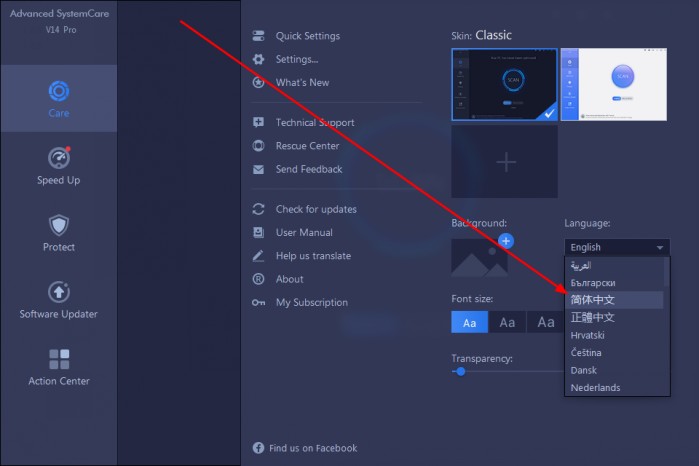Click the Technical Support plus icon
Viewport: 699px width, 466px height.
coord(259,122)
